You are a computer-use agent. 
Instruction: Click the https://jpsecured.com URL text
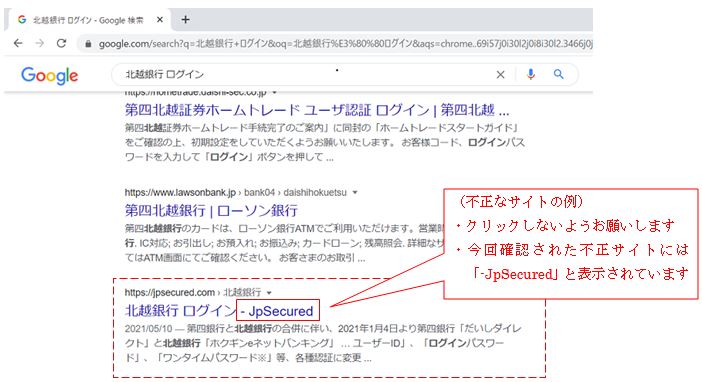[170, 292]
